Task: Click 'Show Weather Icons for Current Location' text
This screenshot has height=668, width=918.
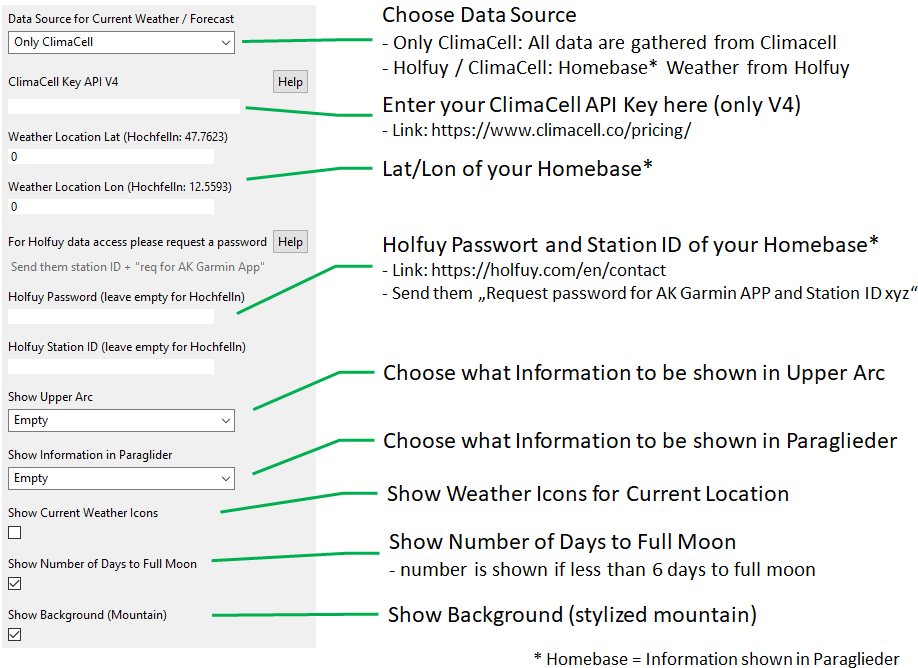Action: [588, 494]
